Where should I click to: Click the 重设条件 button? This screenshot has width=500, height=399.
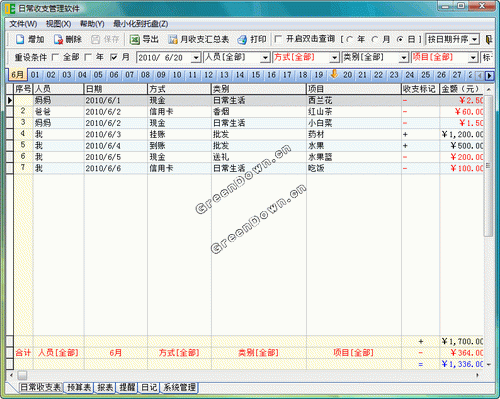31,57
